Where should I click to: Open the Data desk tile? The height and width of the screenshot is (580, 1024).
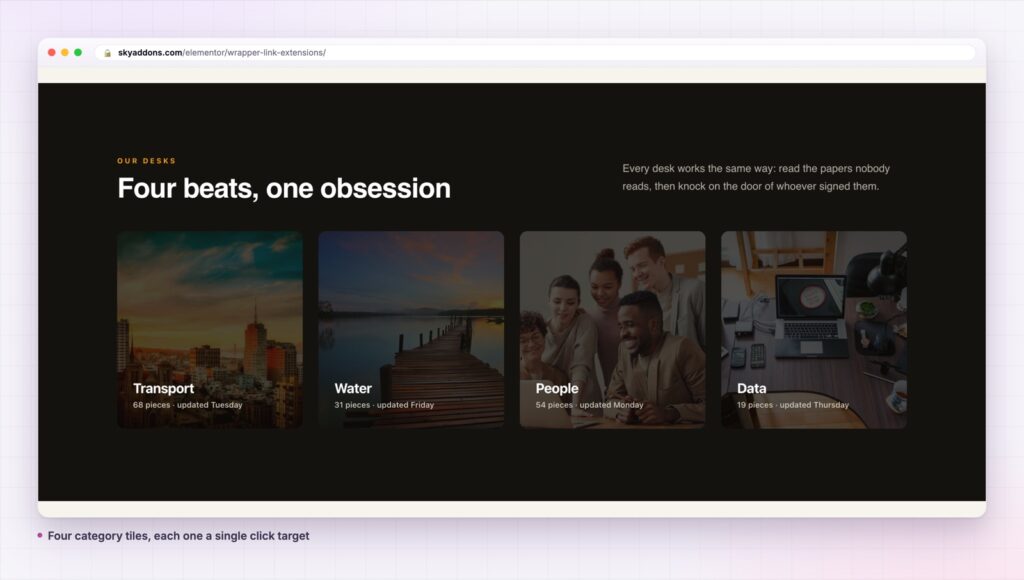click(x=814, y=330)
